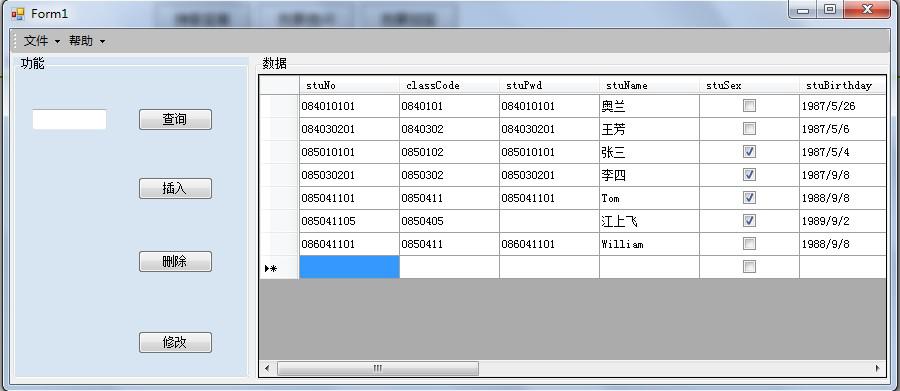900x391 pixels.
Task: Select classCode cell 0850302
Action: click(449, 175)
